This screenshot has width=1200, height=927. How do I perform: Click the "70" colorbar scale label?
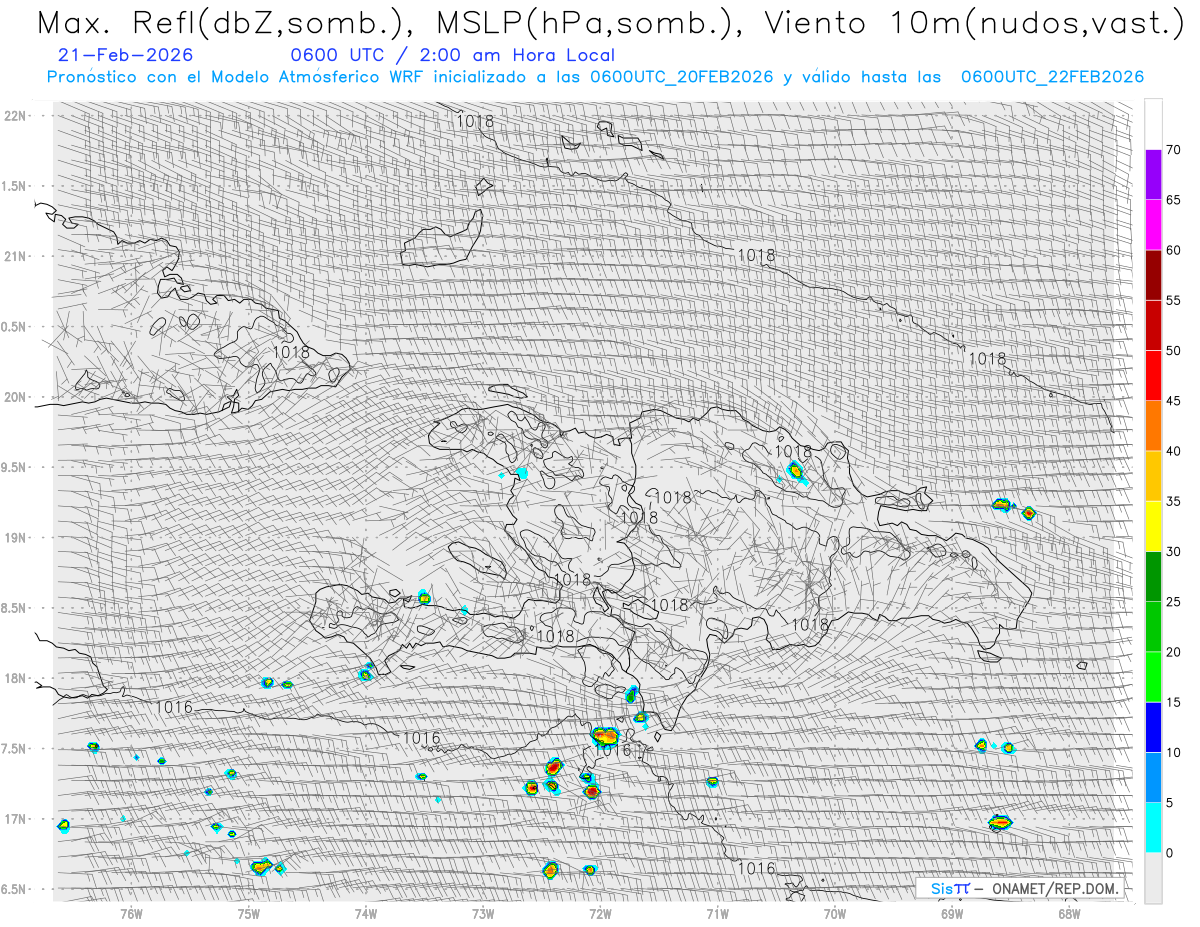1173,150
